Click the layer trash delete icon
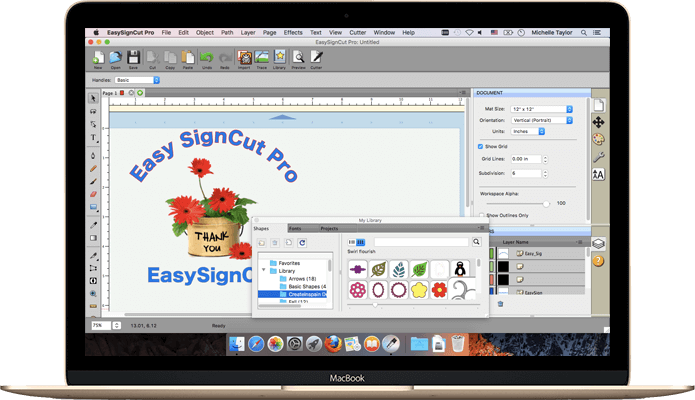Screen dimensions: 695x400 (500, 304)
